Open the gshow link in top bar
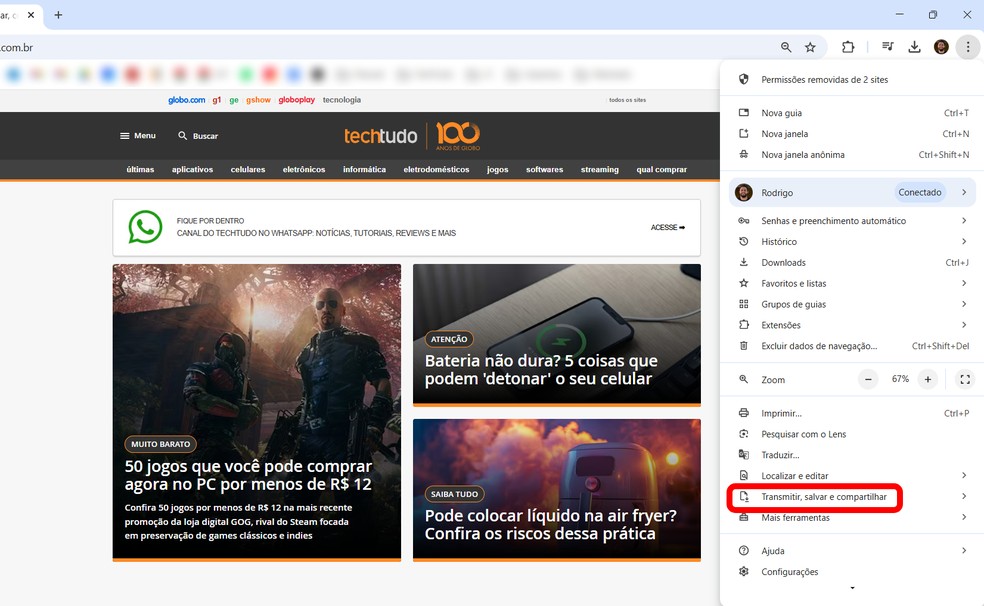The image size is (984, 606). 258,100
